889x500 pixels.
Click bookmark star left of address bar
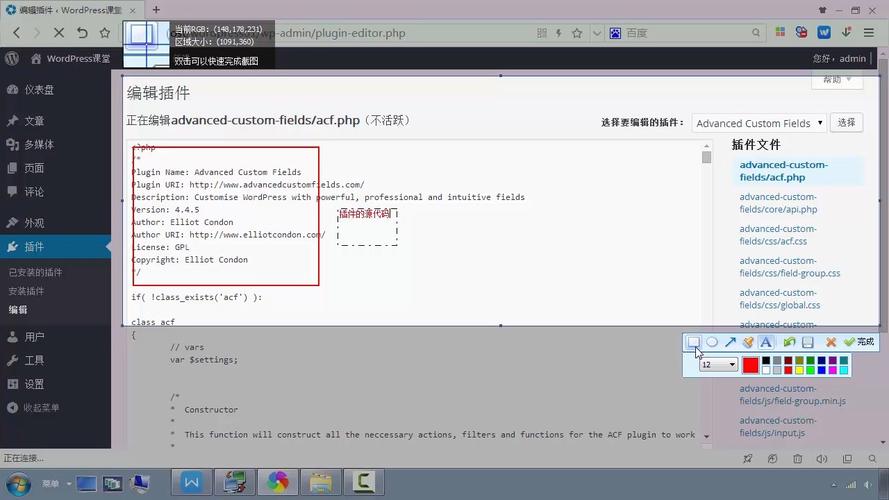(x=105, y=33)
